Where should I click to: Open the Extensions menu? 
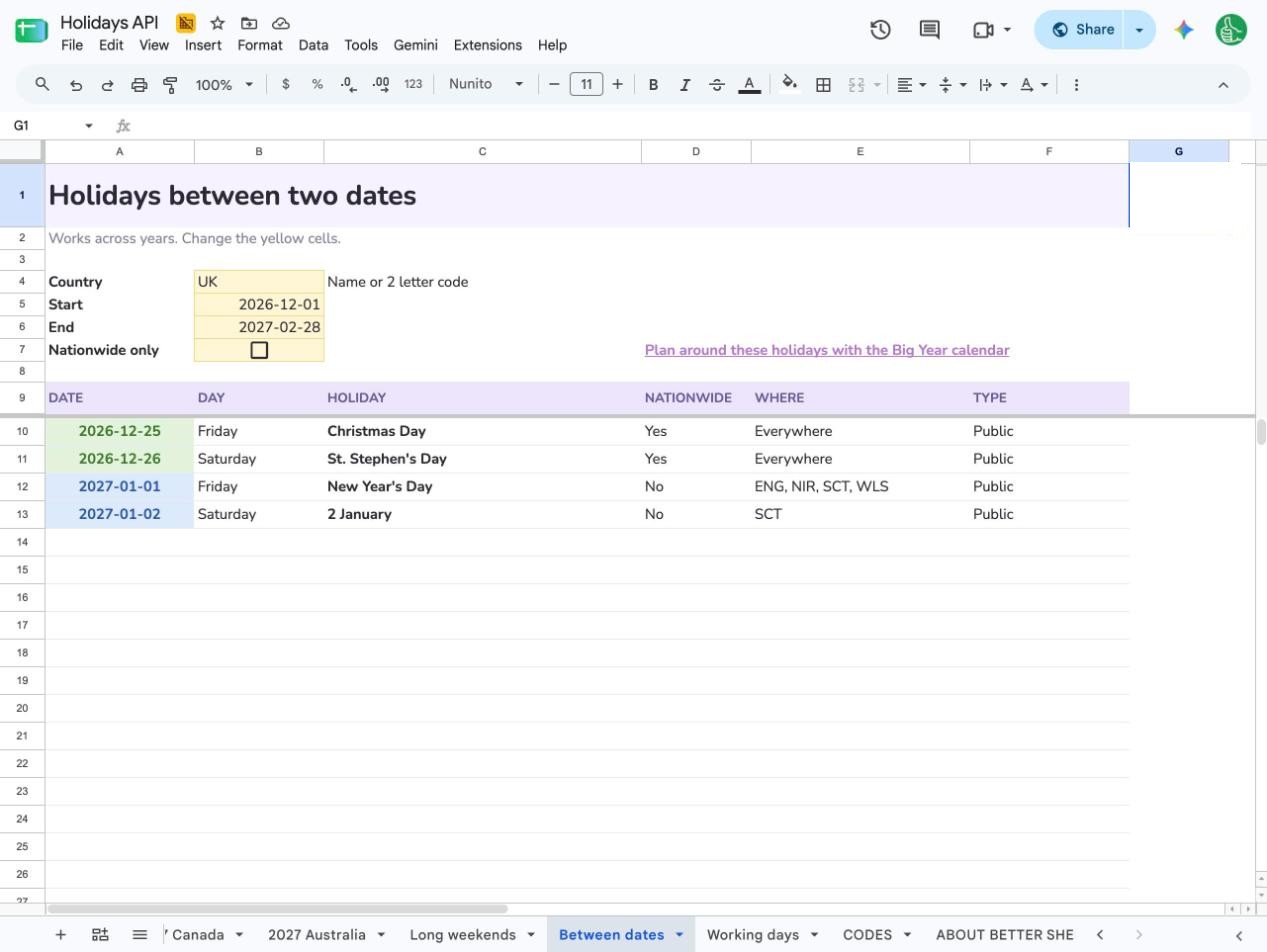pyautogui.click(x=488, y=45)
